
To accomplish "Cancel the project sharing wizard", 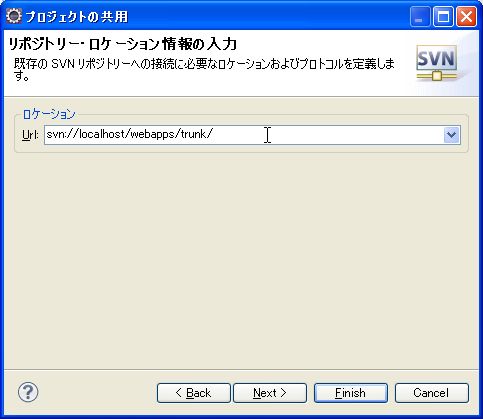I will (432, 393).
